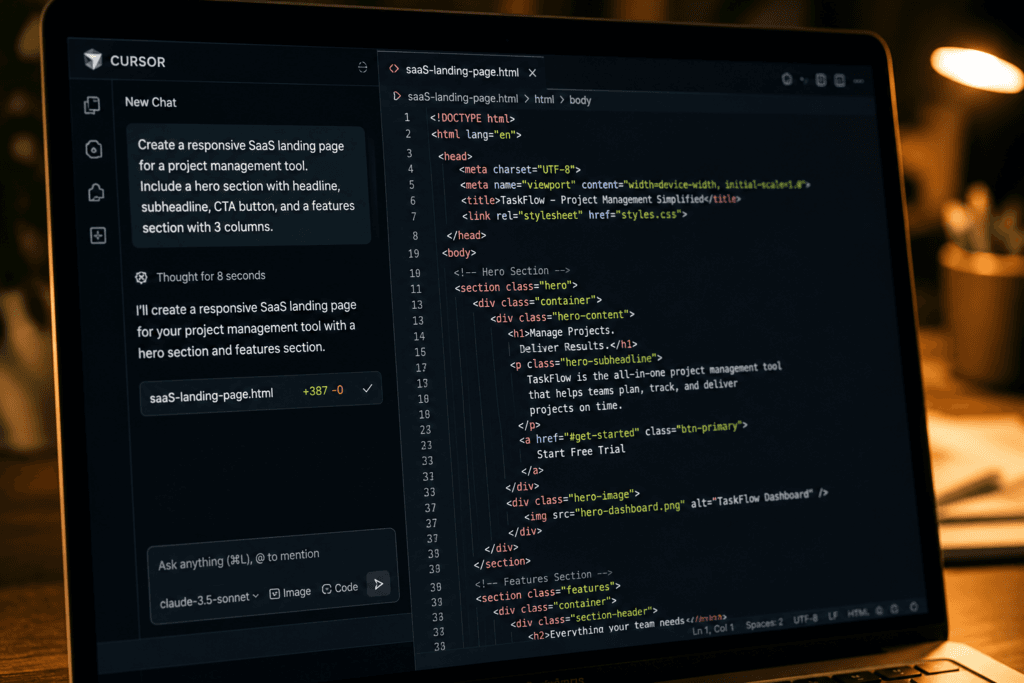Click the LF line ending indicator

point(832,616)
